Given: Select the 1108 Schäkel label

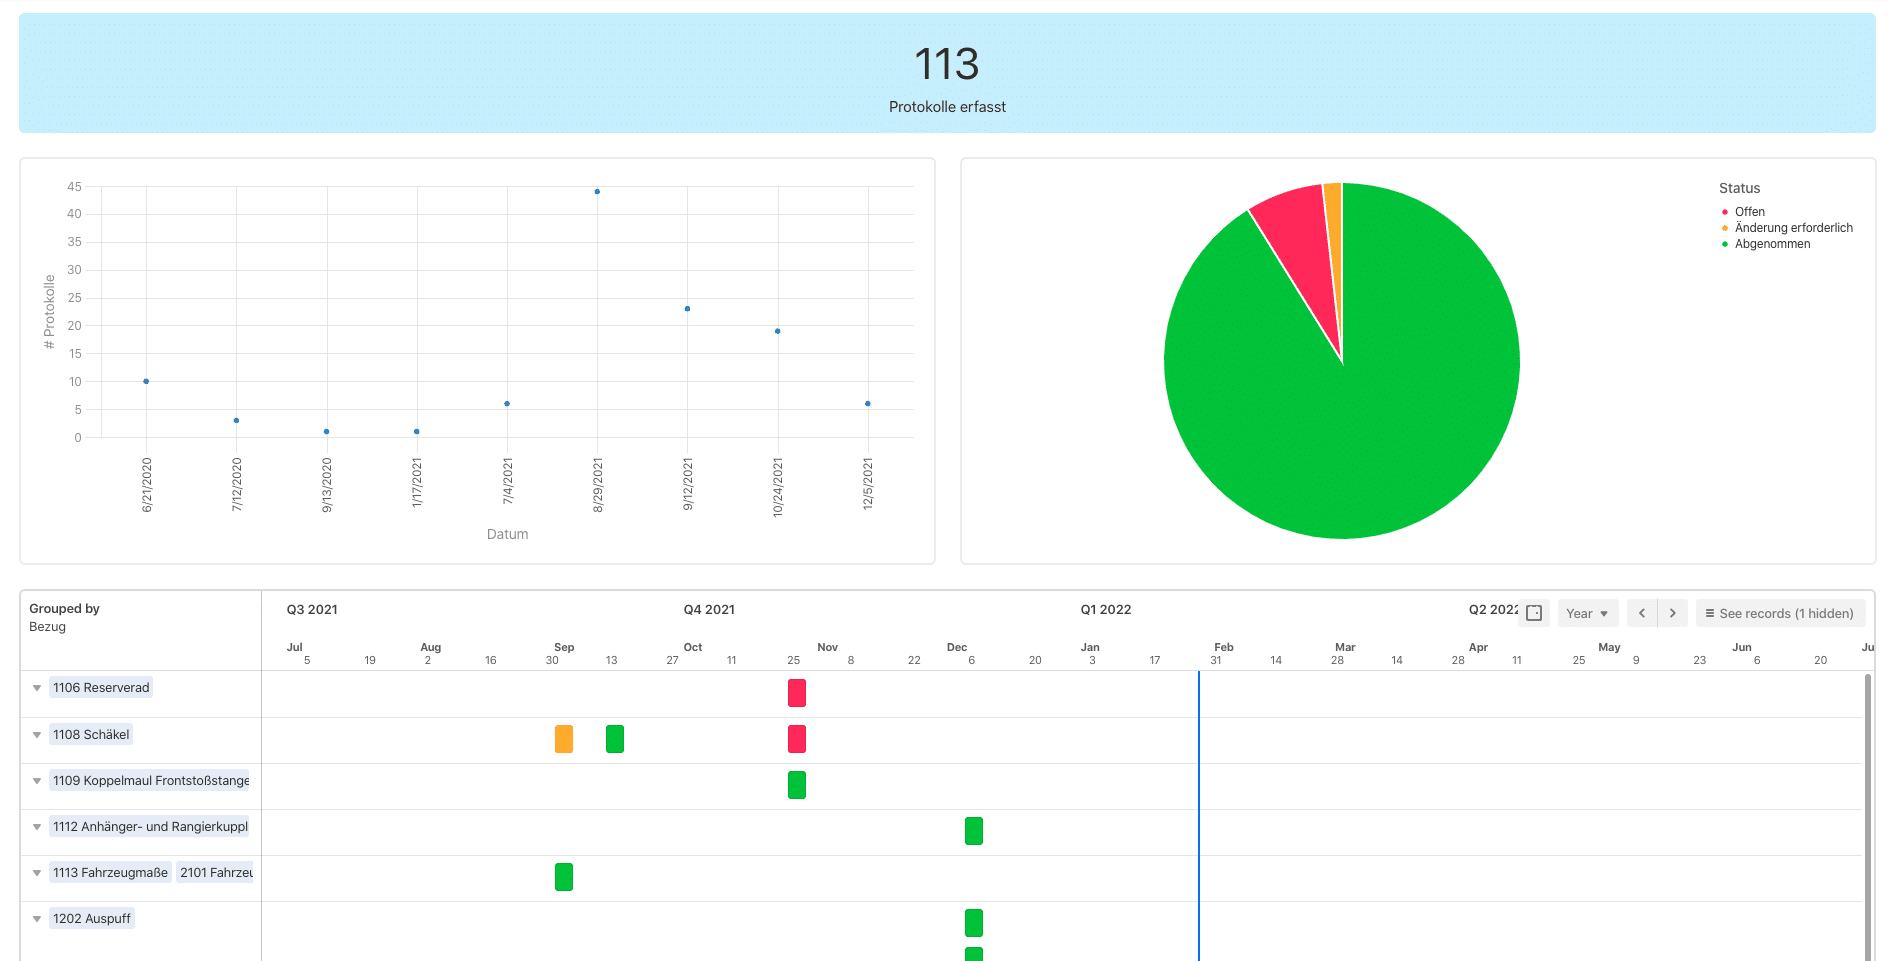Looking at the screenshot, I should (91, 735).
